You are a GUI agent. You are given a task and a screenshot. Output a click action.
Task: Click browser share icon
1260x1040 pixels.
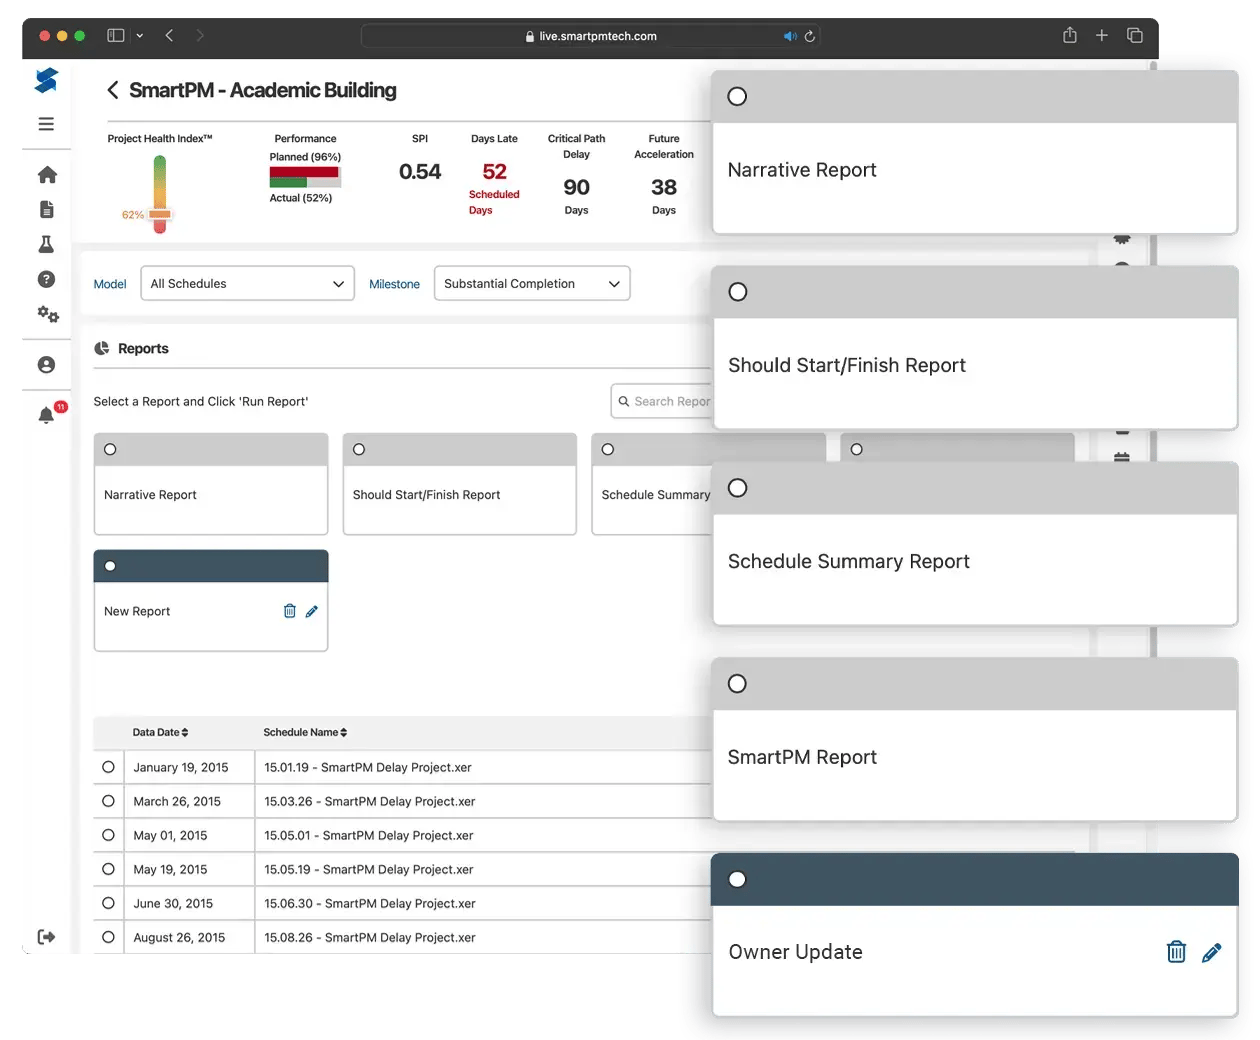coord(1070,35)
